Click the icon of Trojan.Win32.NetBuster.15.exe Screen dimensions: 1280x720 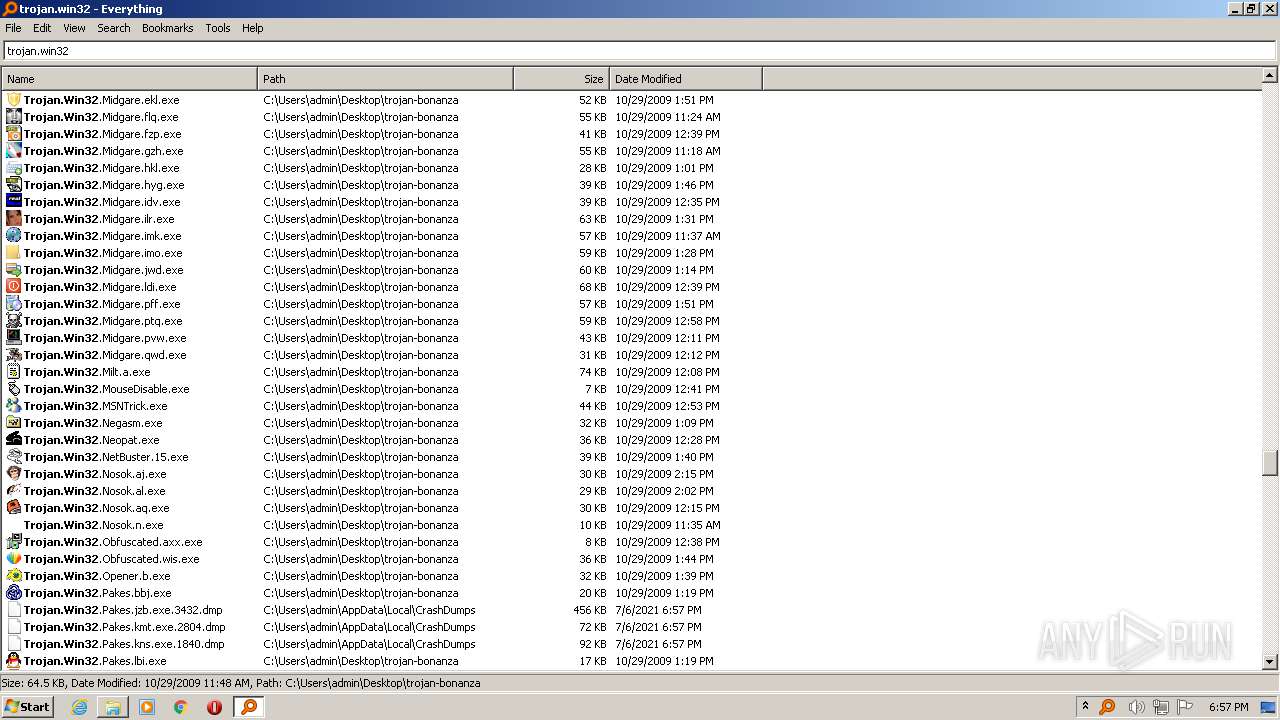(x=14, y=457)
